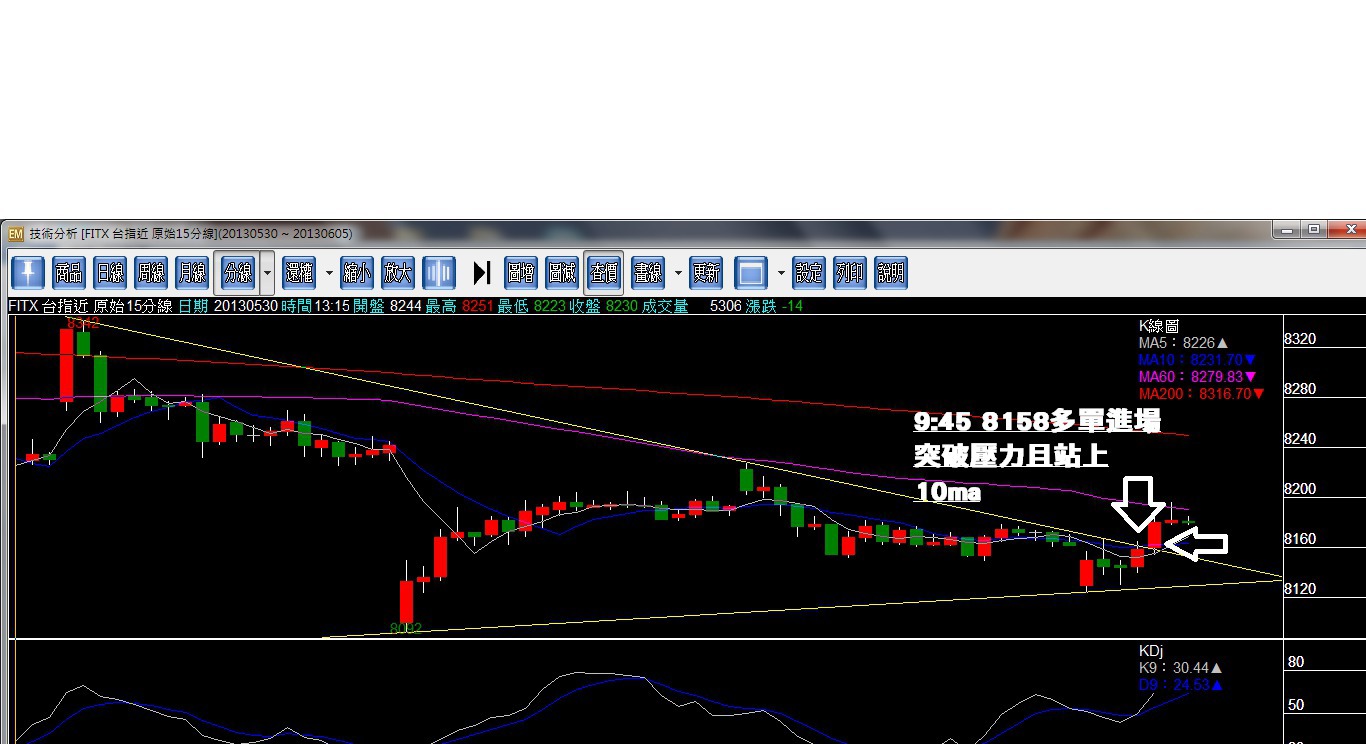
Task: Click the 漲跌 -14 change value
Action: coord(775,306)
